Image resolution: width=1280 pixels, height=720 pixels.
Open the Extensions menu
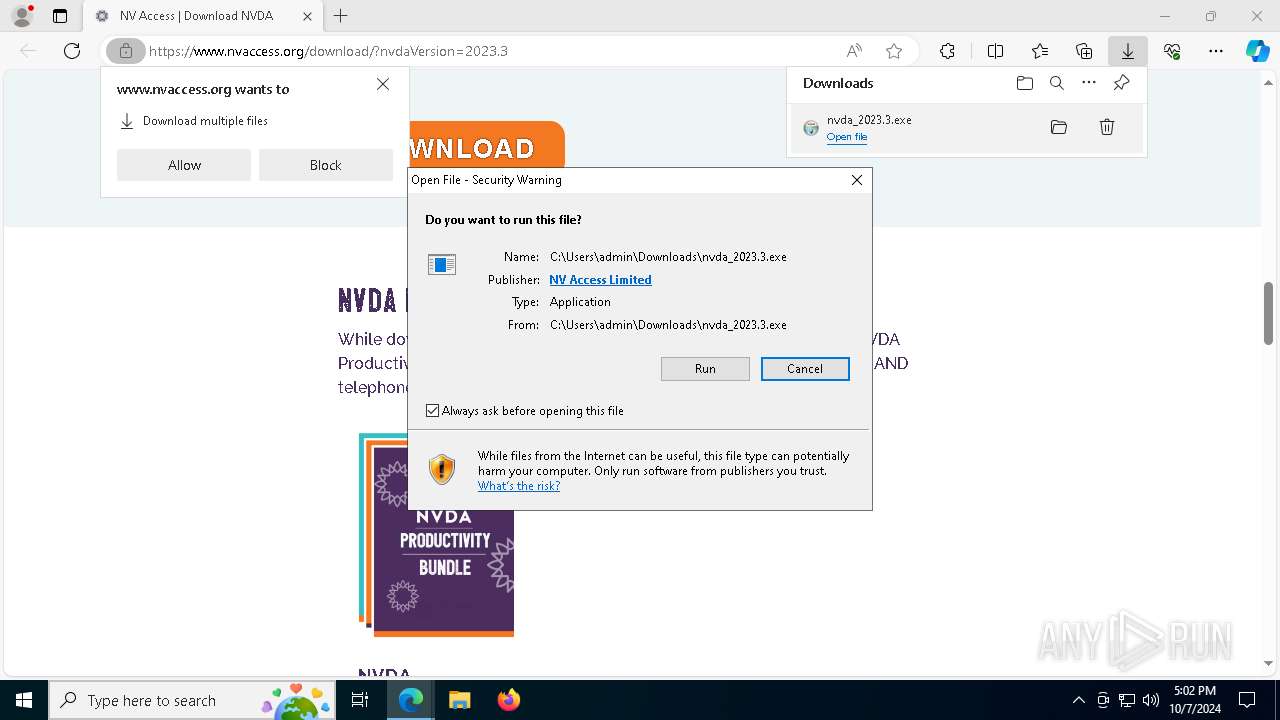coord(947,51)
